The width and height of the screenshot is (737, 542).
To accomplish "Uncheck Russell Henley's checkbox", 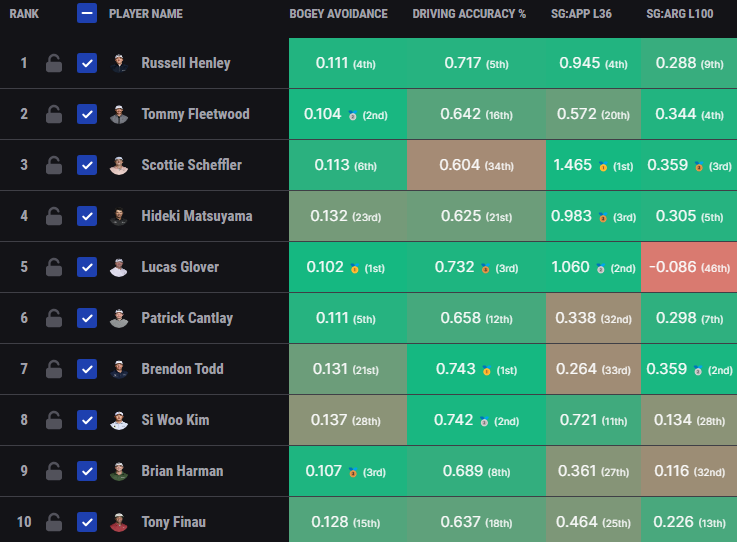I will click(87, 63).
